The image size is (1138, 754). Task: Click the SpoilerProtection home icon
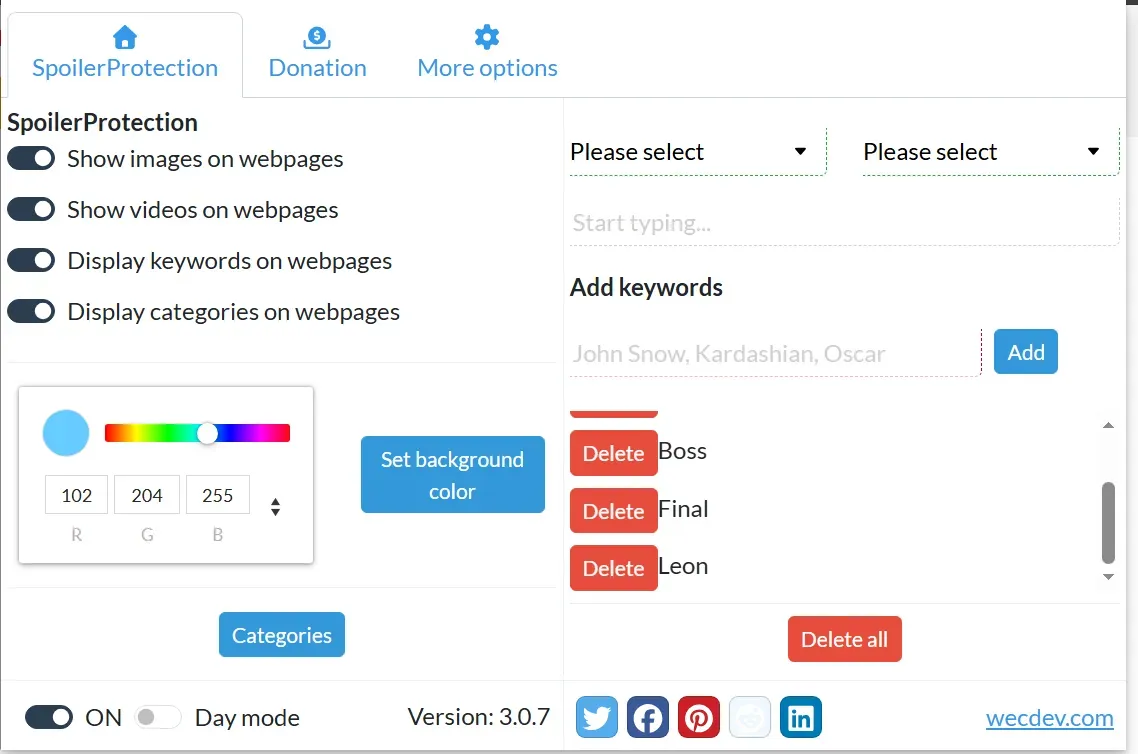(125, 36)
